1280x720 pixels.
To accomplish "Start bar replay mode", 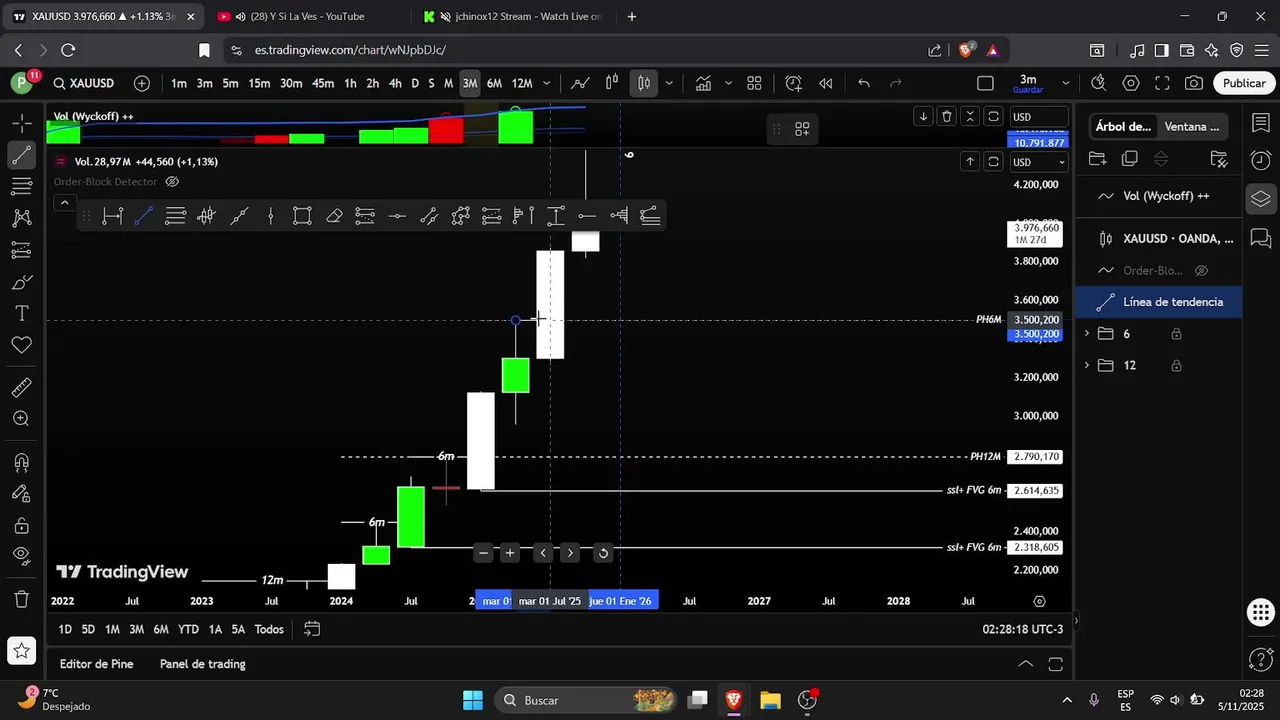I will click(826, 83).
